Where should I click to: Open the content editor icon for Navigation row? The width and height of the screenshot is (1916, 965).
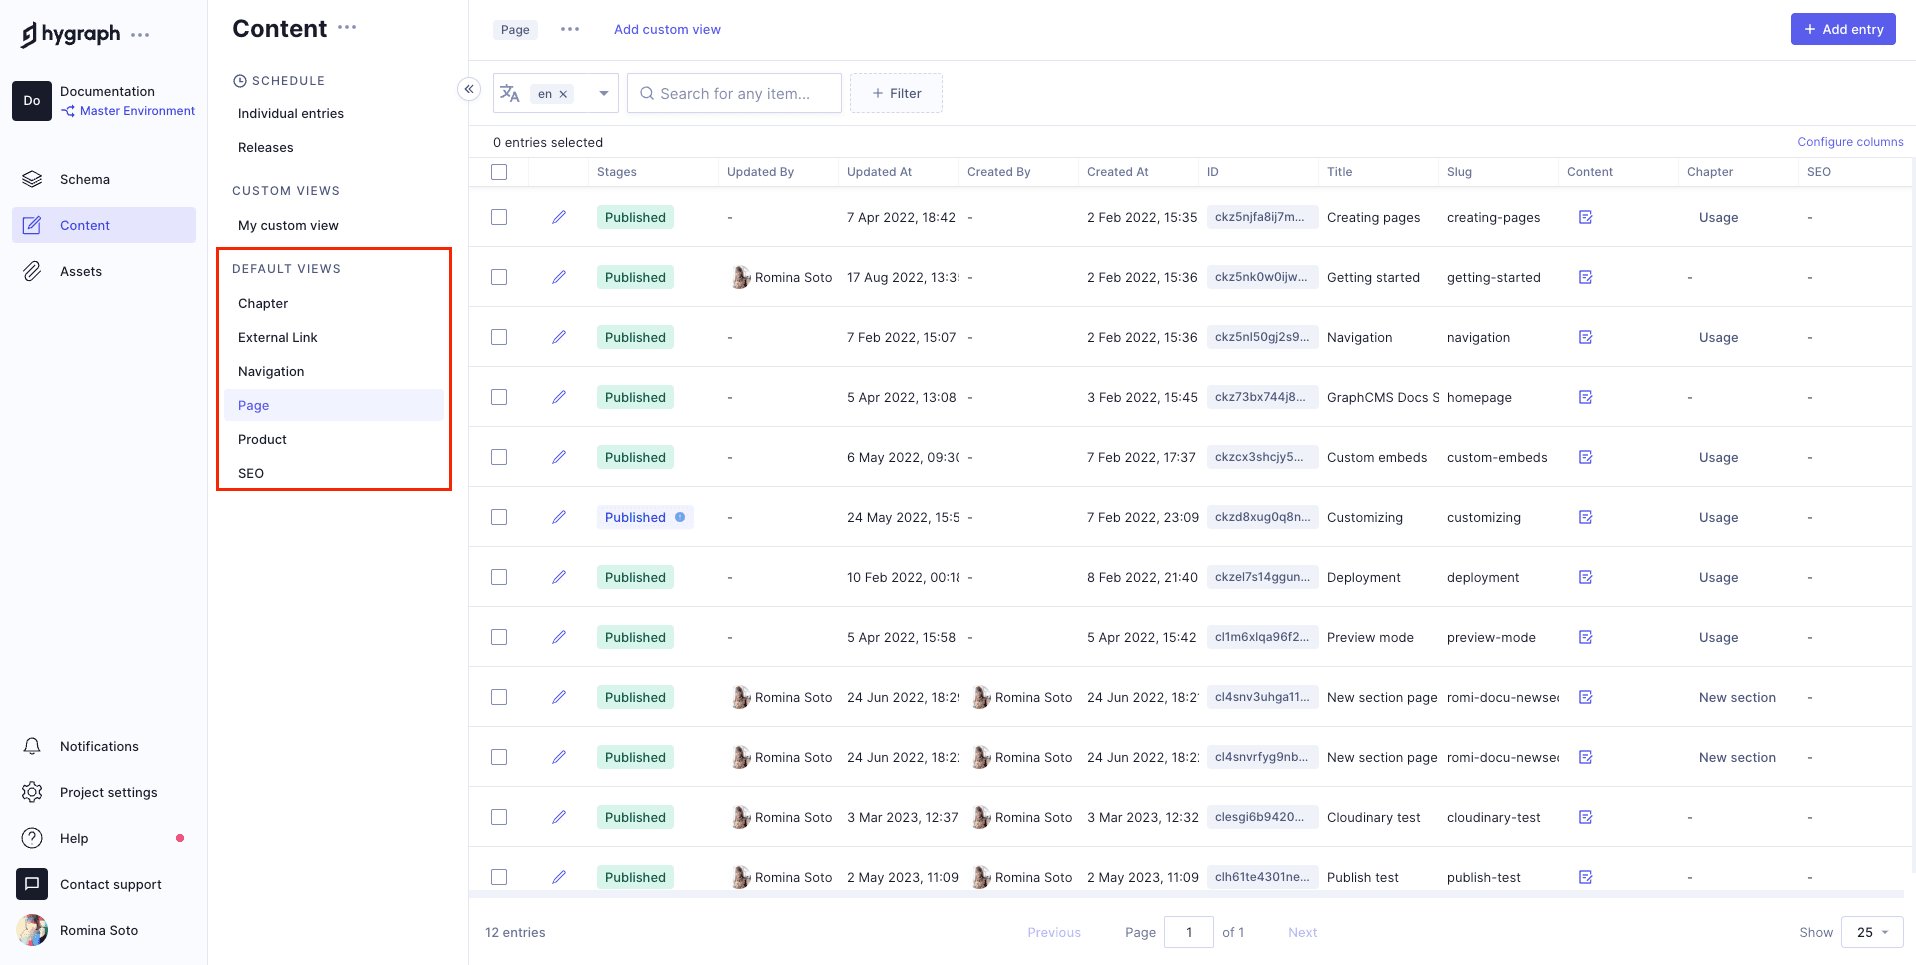(1584, 337)
